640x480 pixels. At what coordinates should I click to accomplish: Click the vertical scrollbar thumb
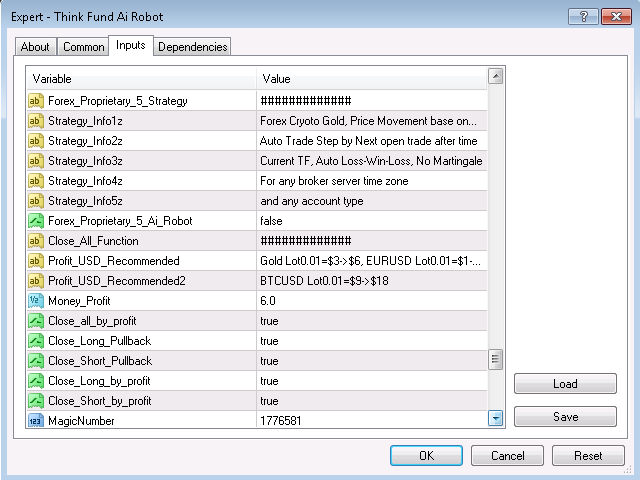[496, 359]
